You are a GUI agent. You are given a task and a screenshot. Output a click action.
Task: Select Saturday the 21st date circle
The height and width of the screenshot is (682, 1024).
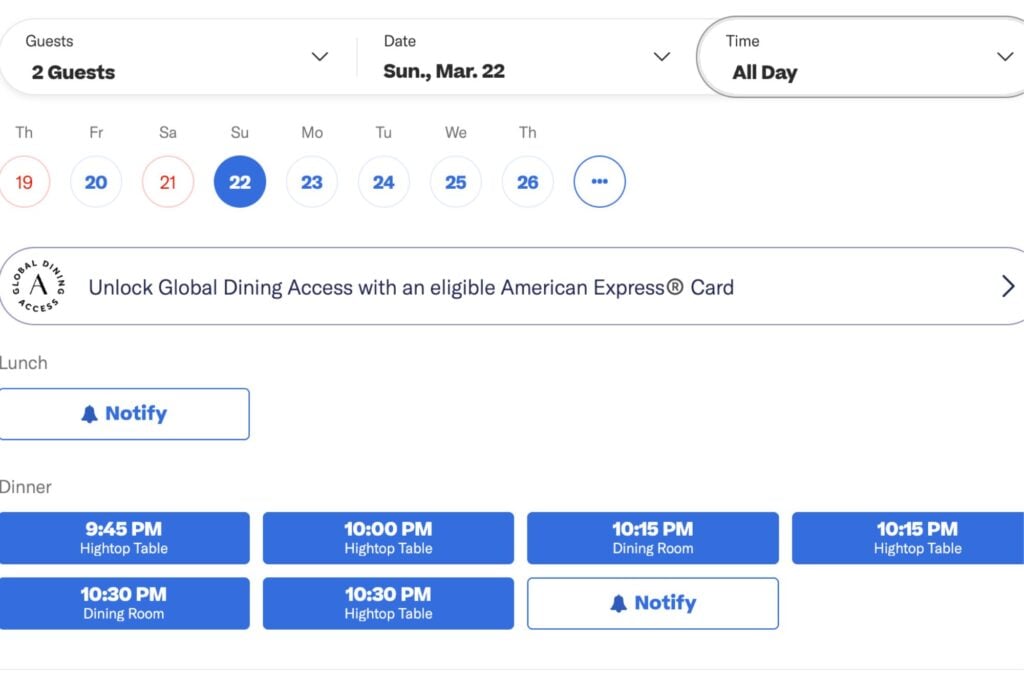pyautogui.click(x=167, y=182)
